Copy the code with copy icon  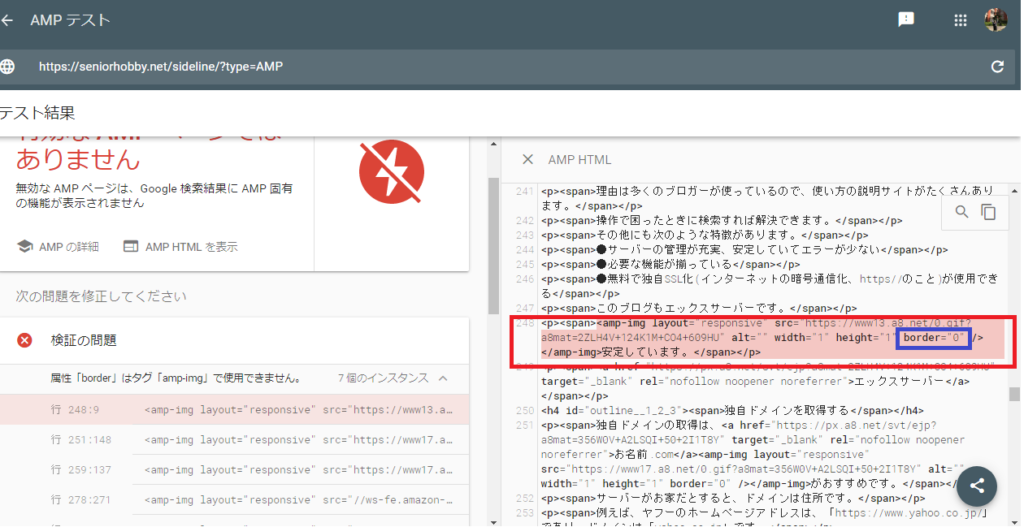coord(989,212)
